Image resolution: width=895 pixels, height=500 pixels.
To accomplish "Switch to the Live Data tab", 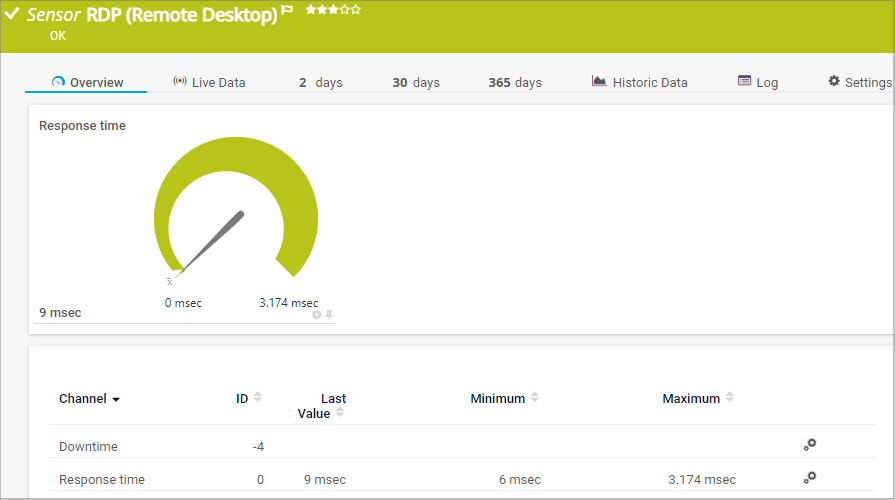I will tap(209, 82).
